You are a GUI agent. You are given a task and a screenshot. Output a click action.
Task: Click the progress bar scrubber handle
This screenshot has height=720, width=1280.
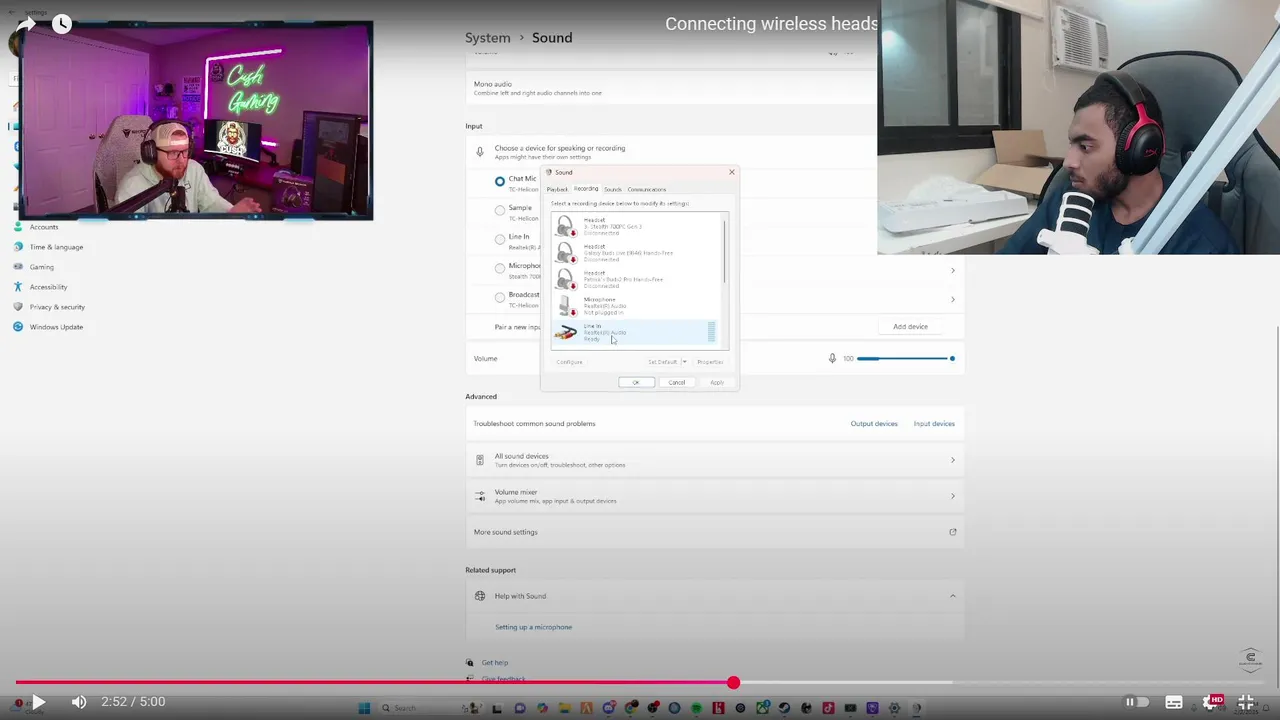(x=733, y=683)
